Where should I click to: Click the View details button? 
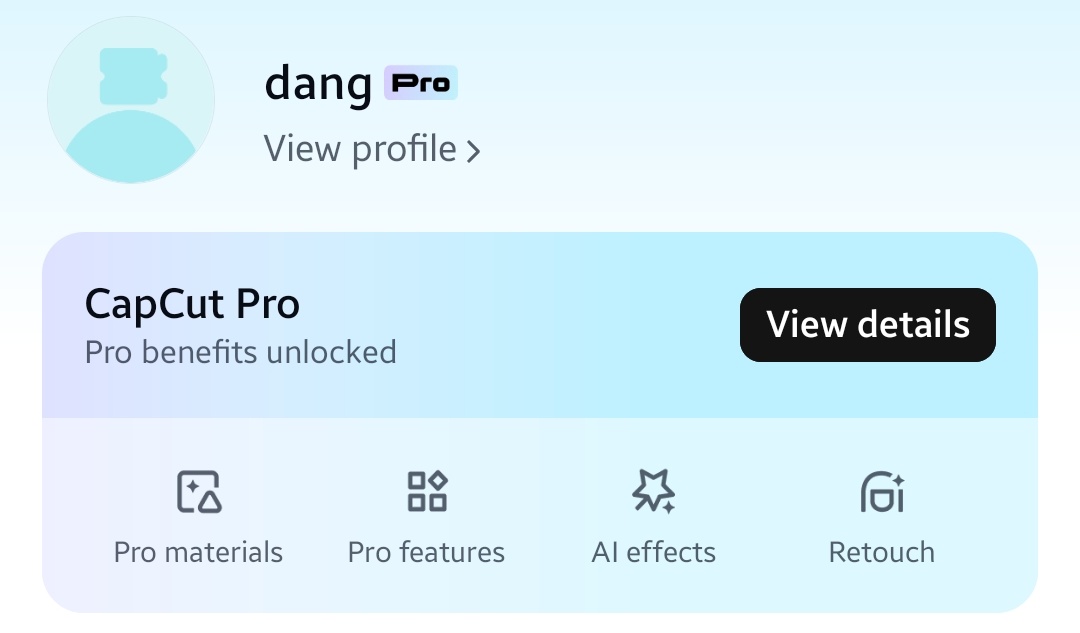tap(868, 324)
